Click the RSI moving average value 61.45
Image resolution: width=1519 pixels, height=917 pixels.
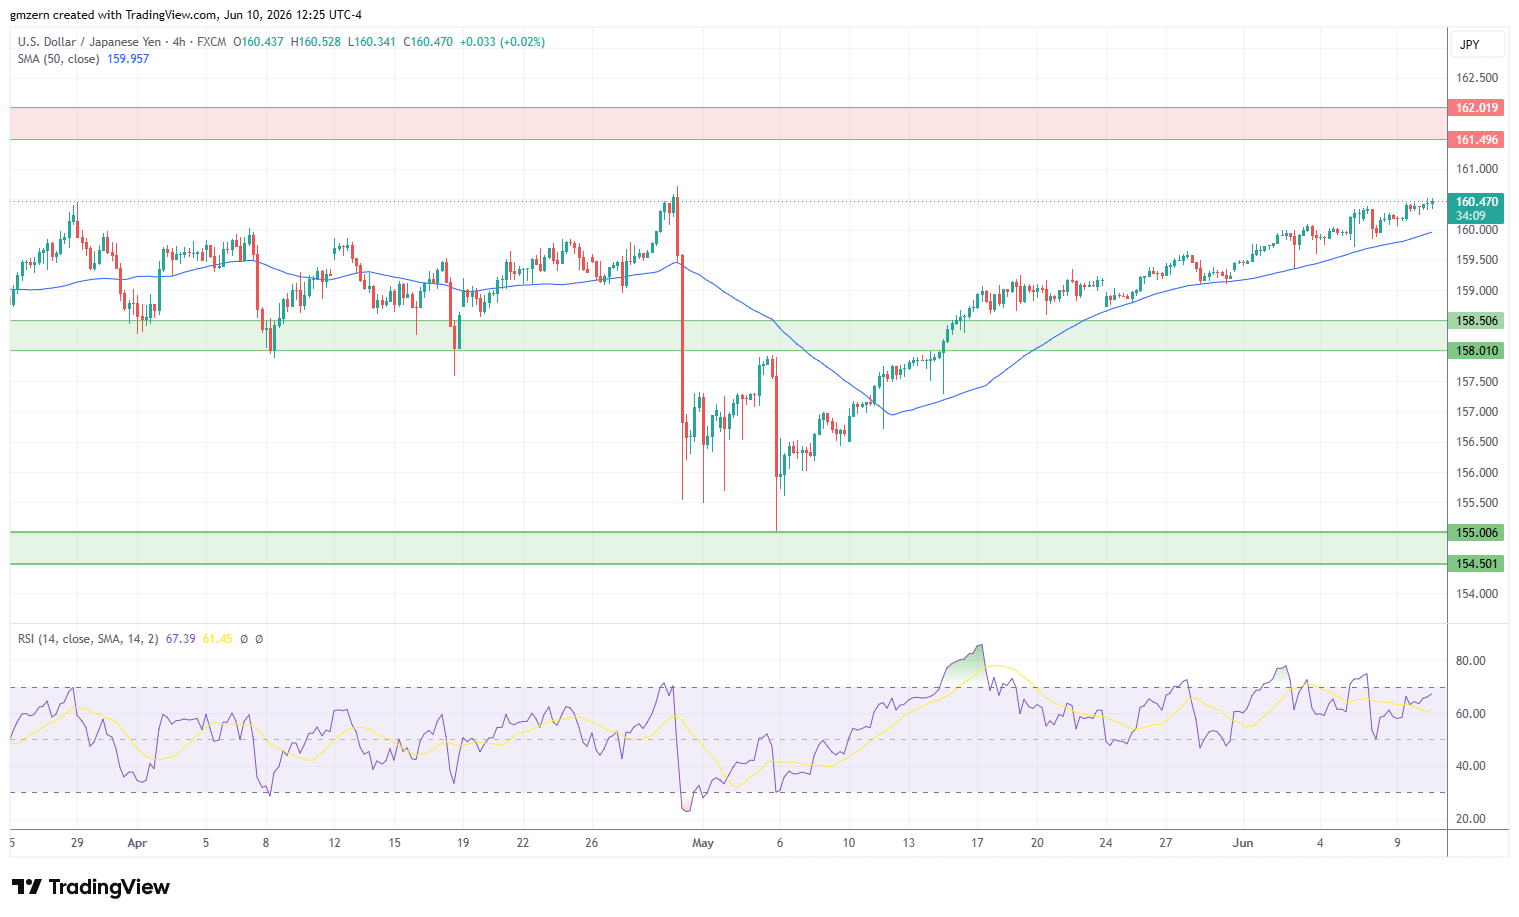217,639
